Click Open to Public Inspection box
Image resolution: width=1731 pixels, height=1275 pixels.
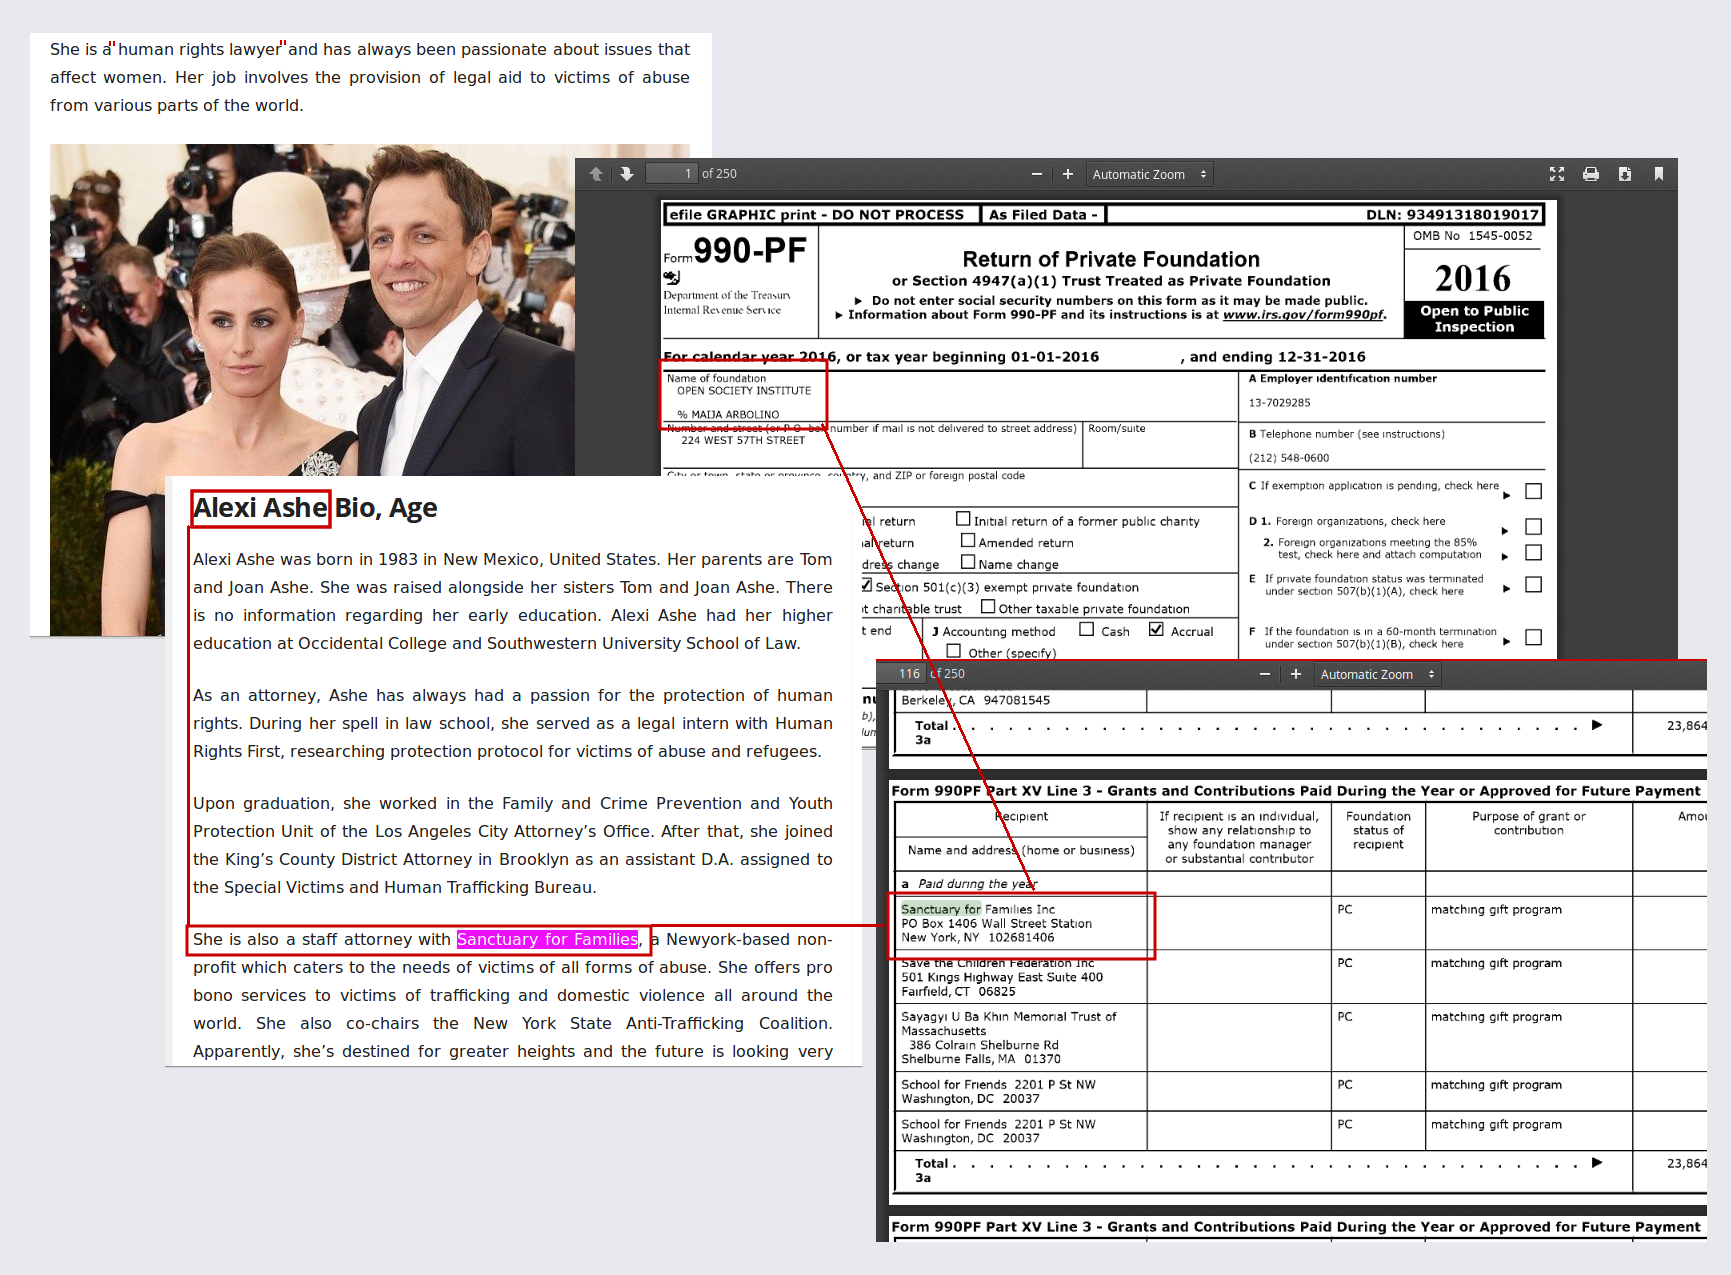click(1474, 319)
